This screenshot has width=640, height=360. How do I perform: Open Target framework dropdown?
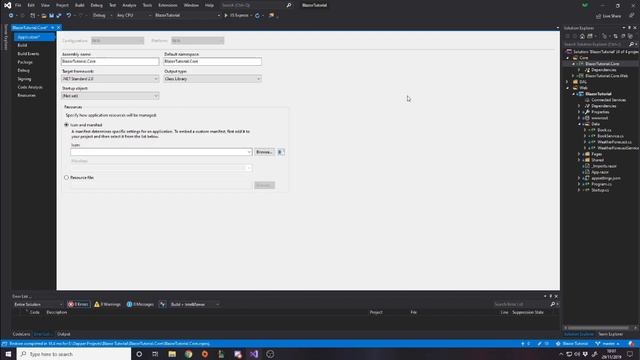tap(110, 79)
